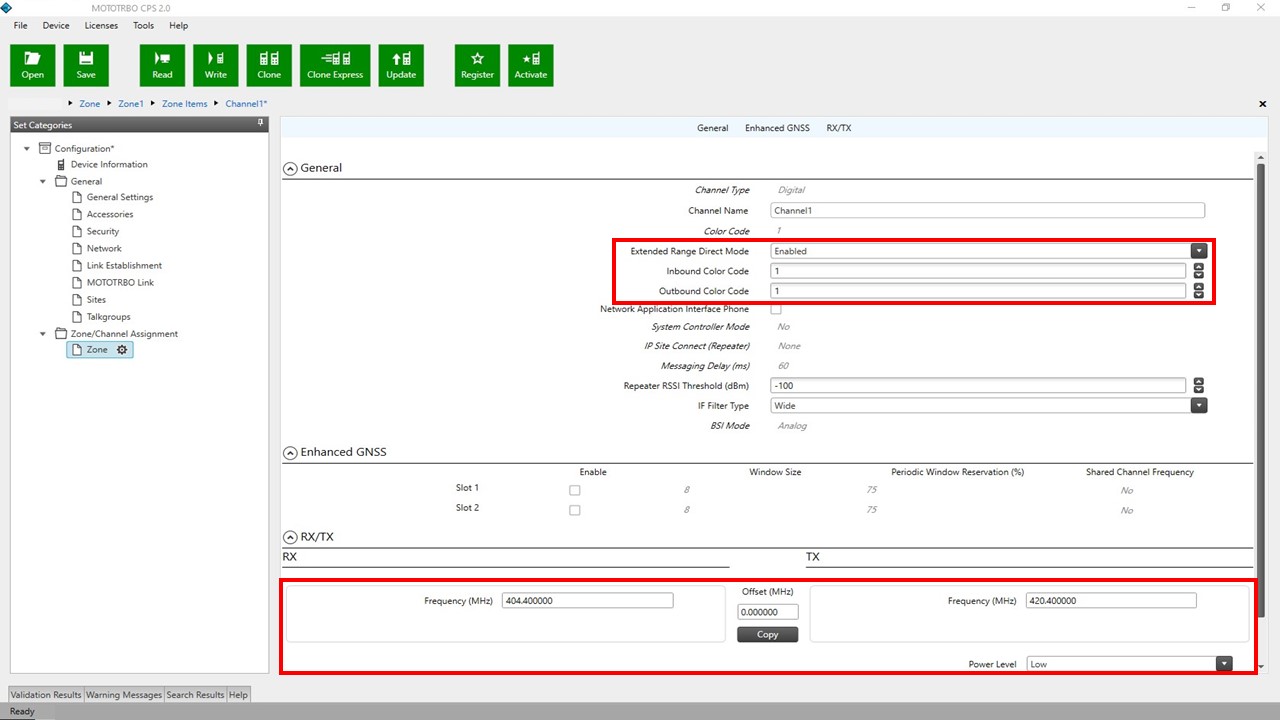The width and height of the screenshot is (1280, 720).
Task: Collapse the Enhanced GNSS section
Action: coord(290,452)
